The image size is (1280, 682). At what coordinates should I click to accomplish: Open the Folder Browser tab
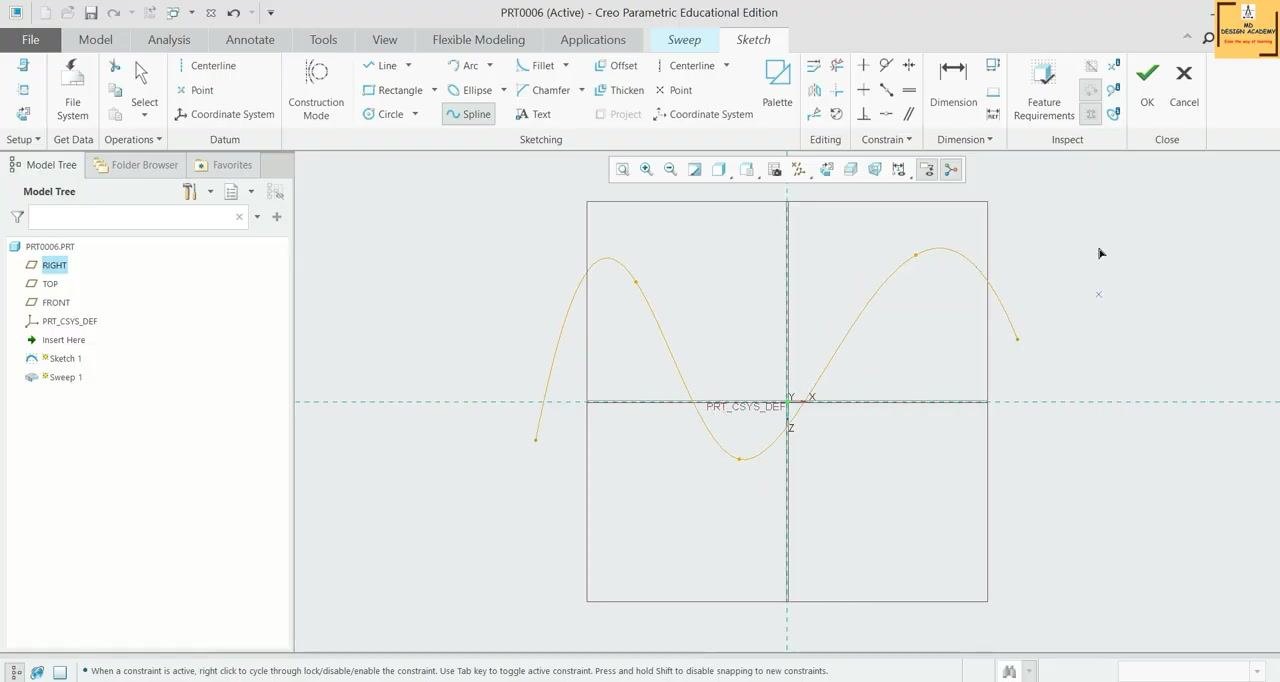[135, 165]
